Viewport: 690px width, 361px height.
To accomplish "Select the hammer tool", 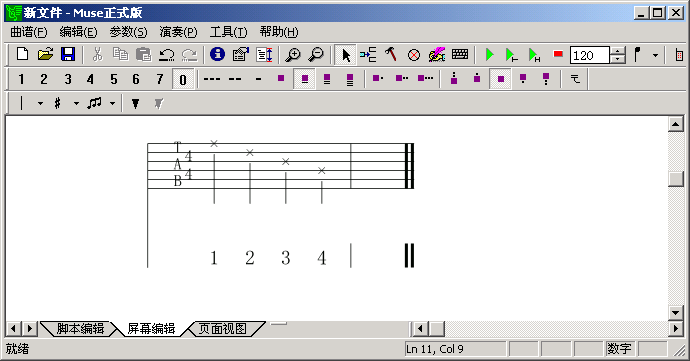I will (x=391, y=55).
